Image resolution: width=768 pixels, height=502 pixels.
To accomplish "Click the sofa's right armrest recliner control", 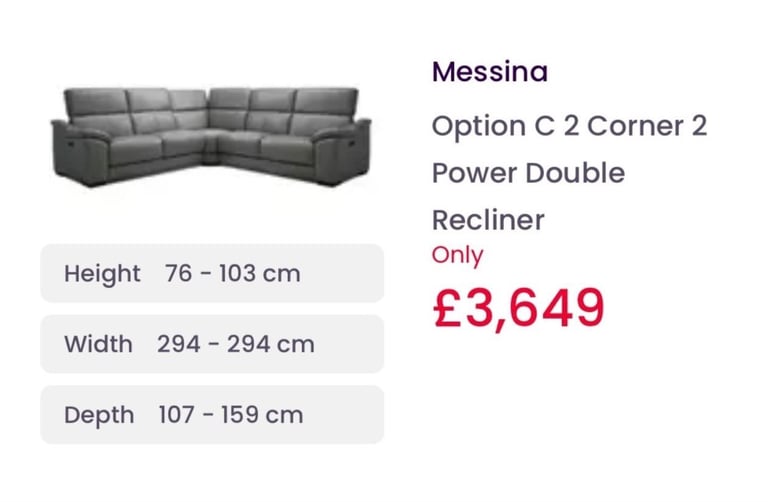I will 351,143.
